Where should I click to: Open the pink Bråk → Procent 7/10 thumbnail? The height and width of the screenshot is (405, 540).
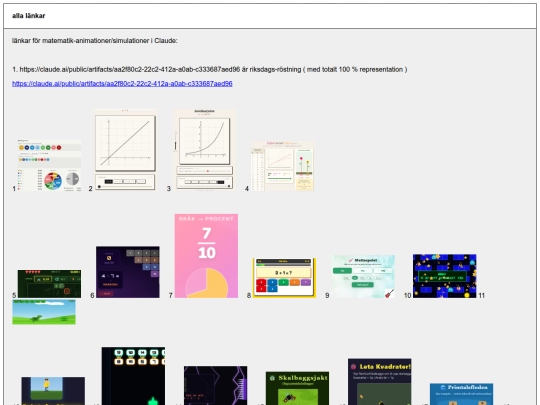click(206, 256)
